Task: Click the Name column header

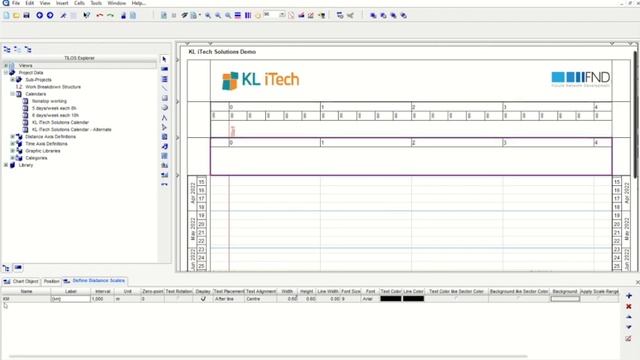Action: 26,291
